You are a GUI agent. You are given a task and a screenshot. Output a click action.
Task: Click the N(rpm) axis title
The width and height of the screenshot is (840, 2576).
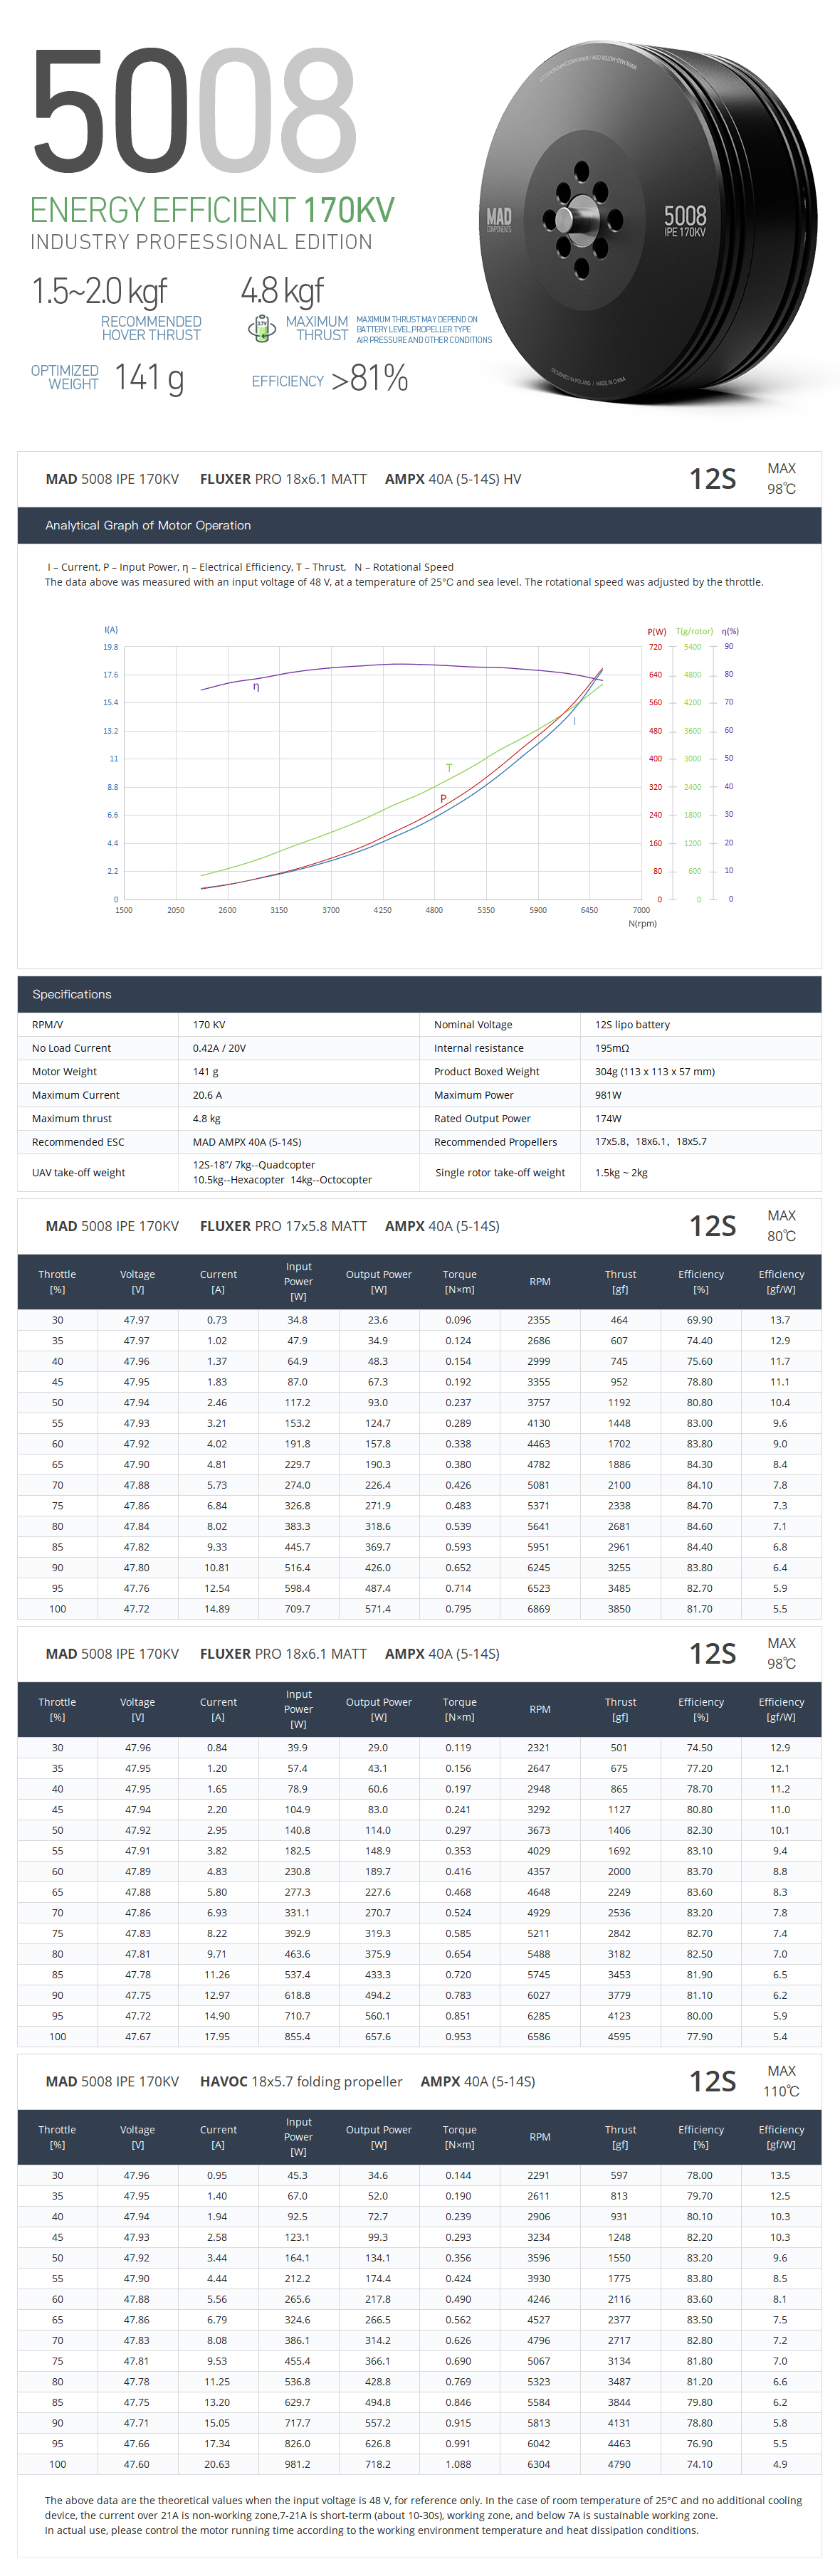(642, 923)
